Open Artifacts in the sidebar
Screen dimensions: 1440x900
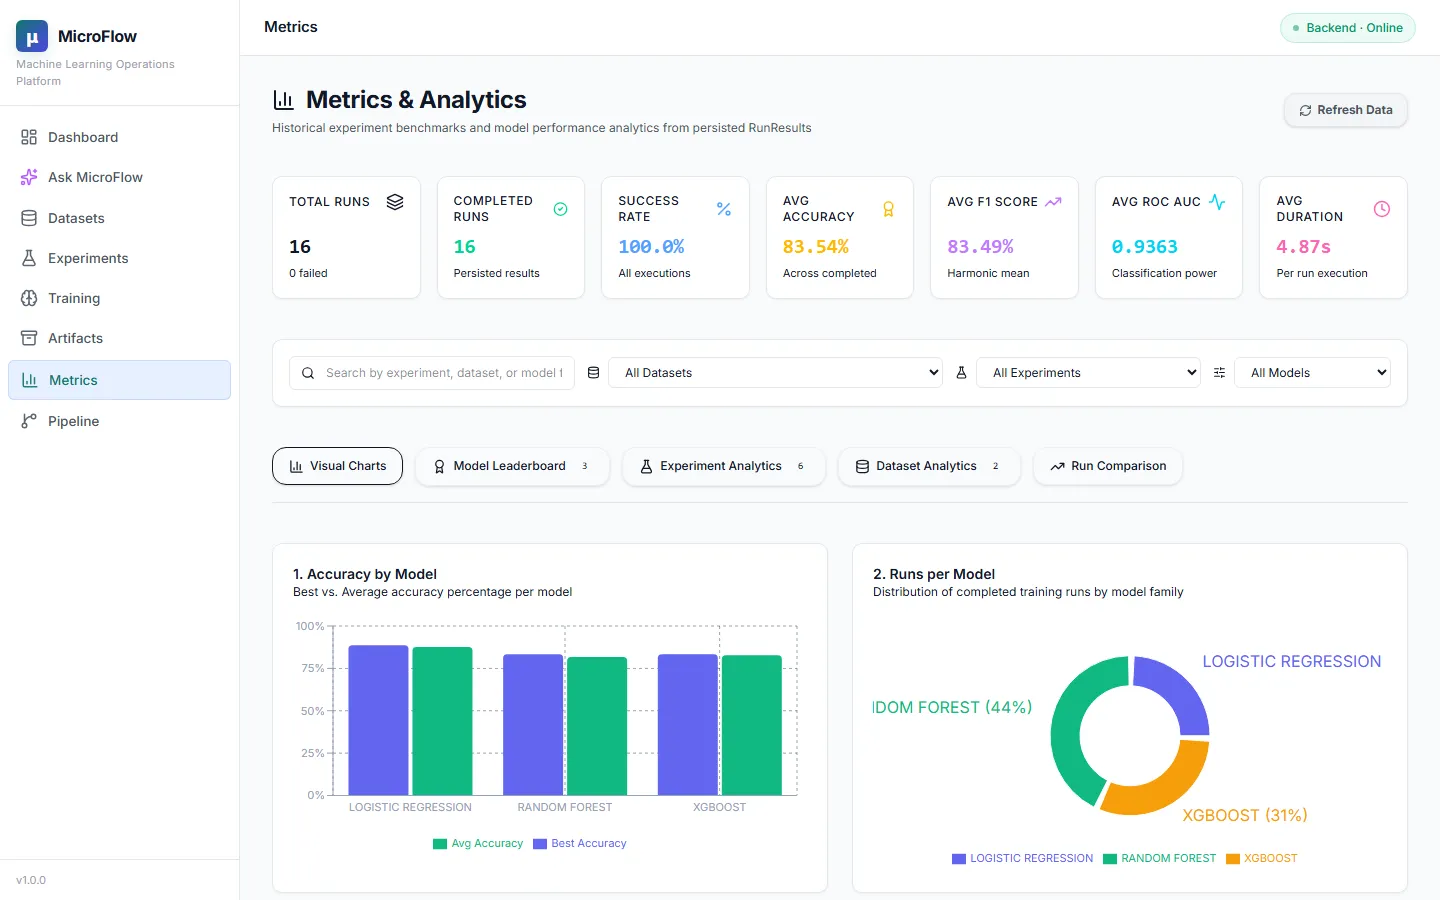119,338
